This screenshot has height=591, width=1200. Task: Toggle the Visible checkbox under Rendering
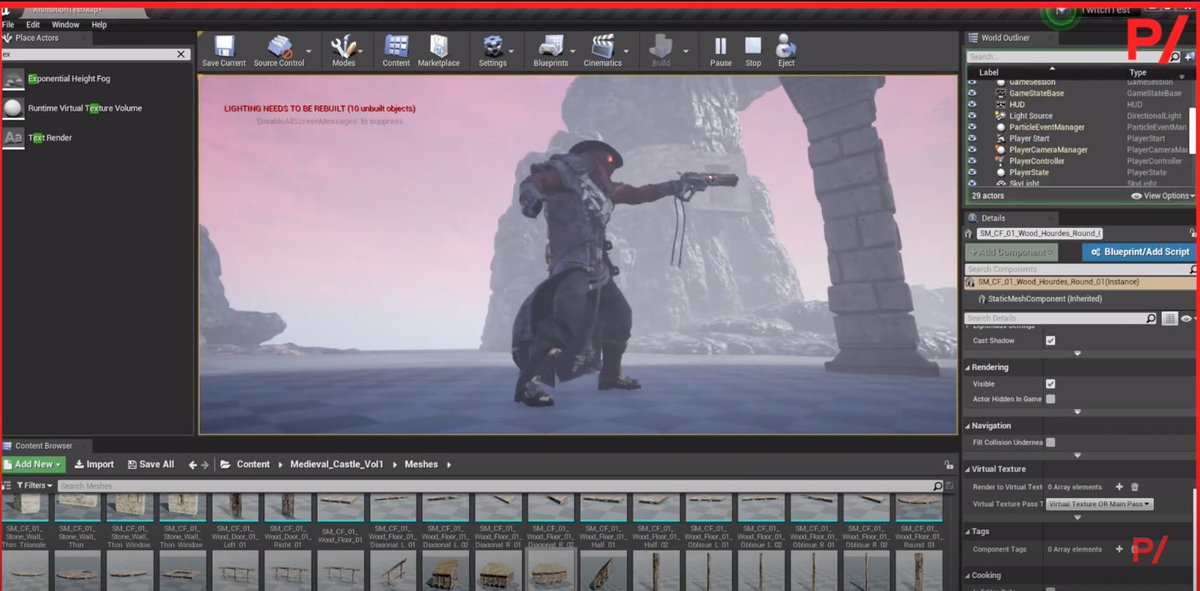pos(1050,383)
